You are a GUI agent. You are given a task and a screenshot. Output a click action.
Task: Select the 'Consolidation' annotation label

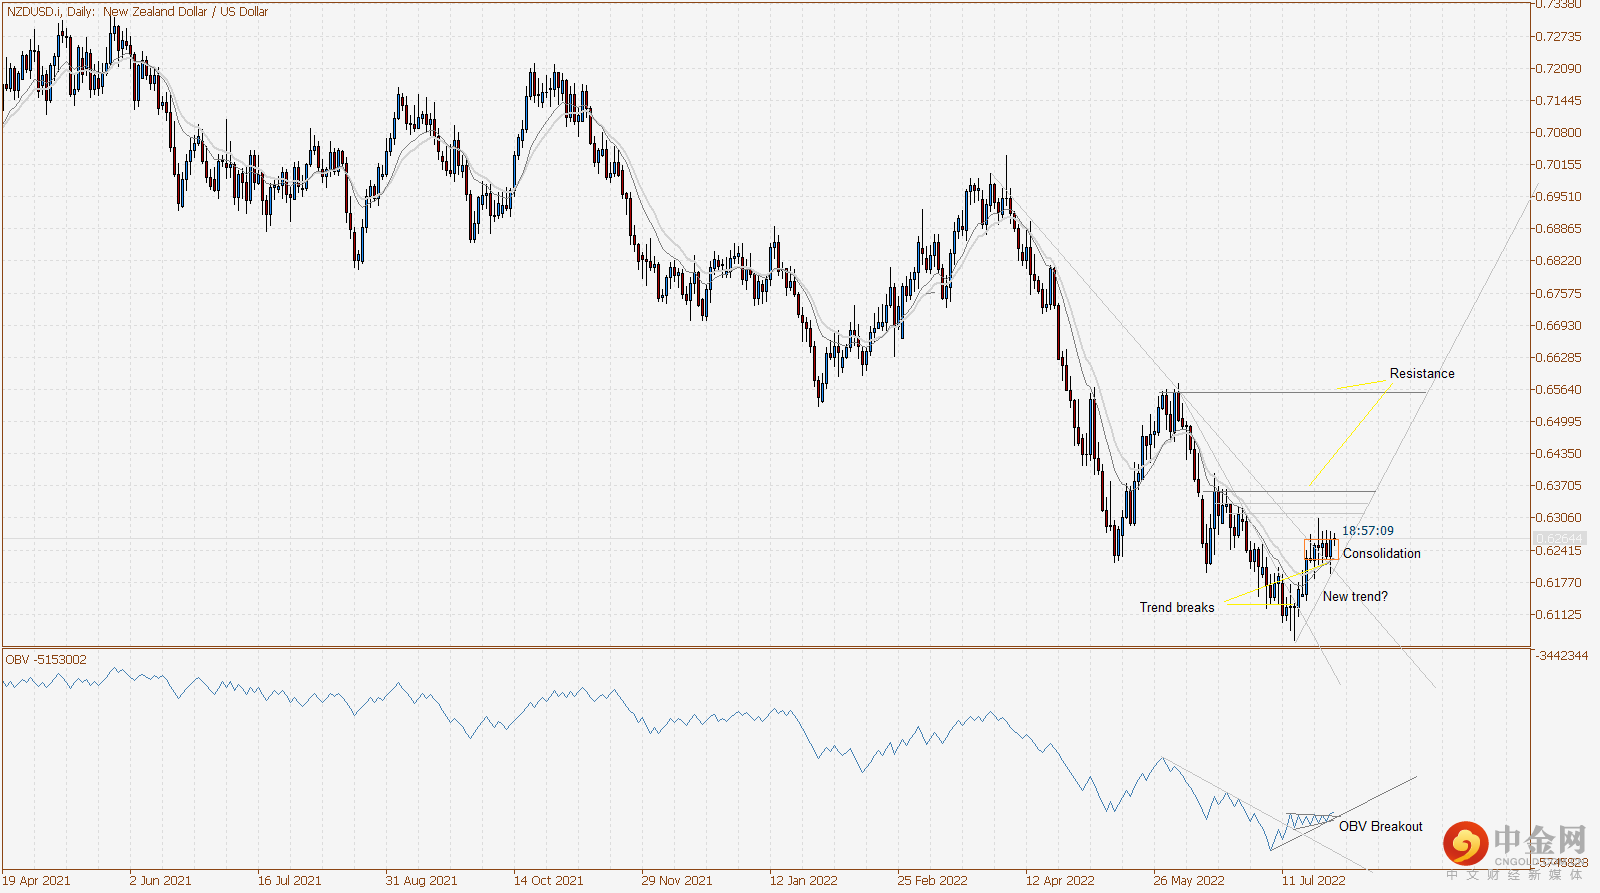pos(1382,554)
